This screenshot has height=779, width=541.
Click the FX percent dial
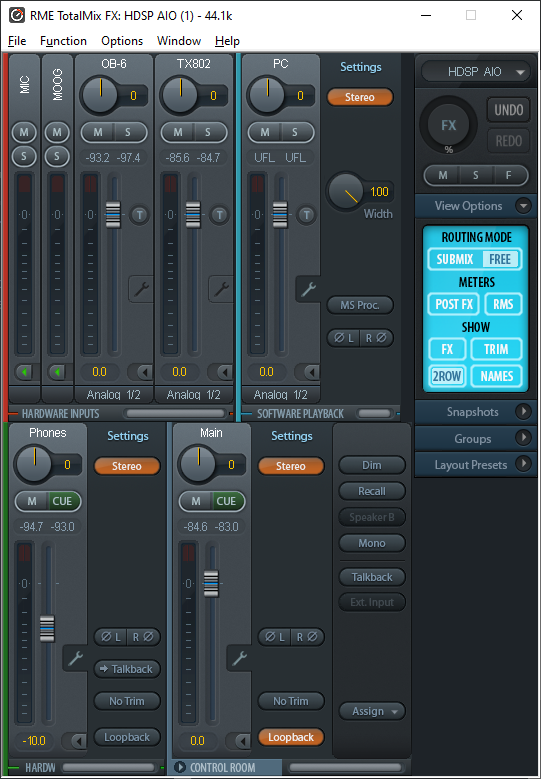(449, 125)
